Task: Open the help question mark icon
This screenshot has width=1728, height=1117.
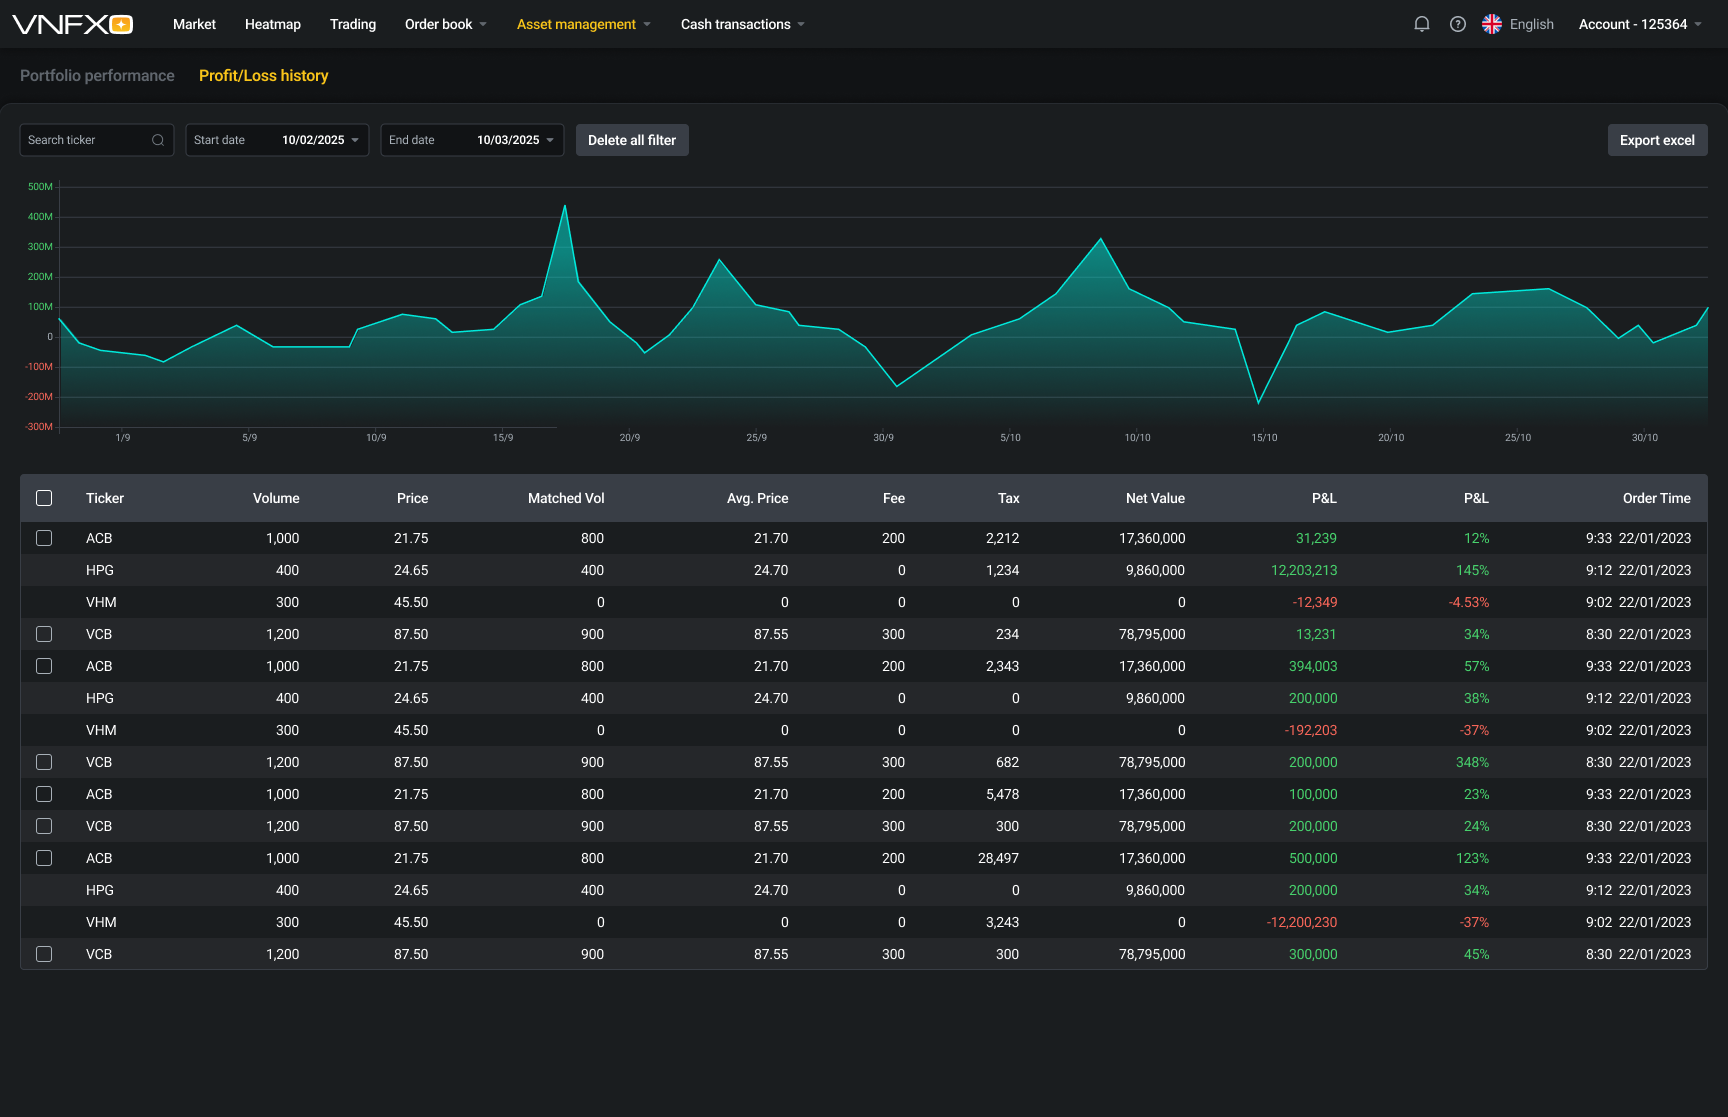Action: click(1457, 24)
